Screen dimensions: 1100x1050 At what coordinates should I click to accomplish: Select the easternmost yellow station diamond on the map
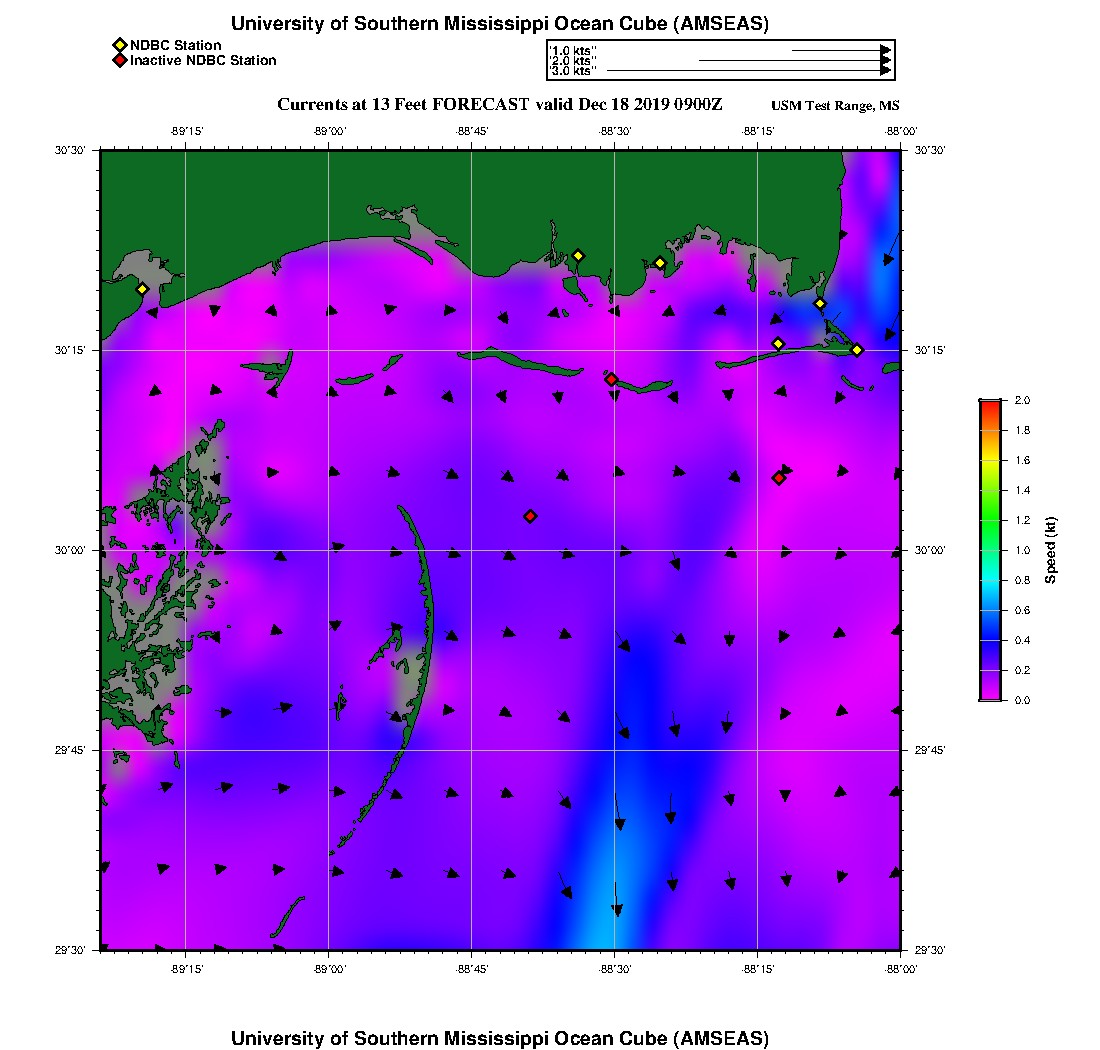(x=857, y=350)
